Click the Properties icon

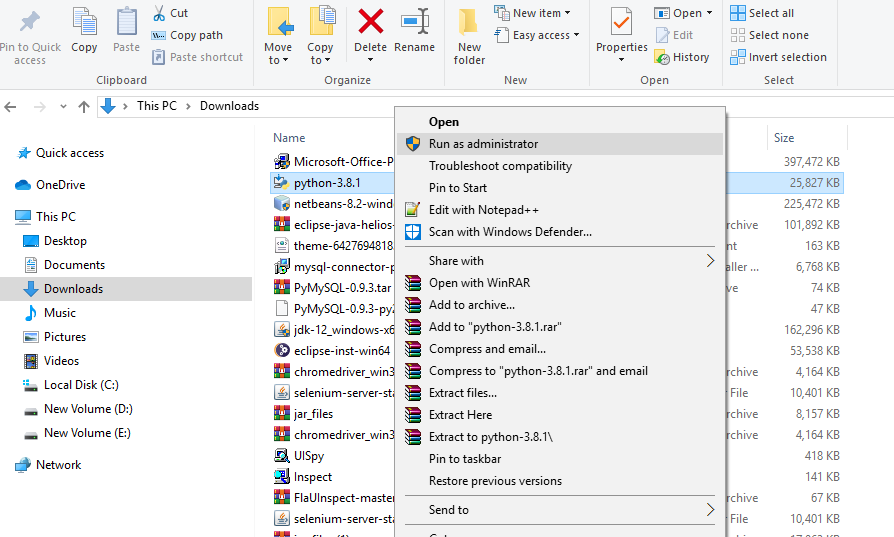(621, 23)
